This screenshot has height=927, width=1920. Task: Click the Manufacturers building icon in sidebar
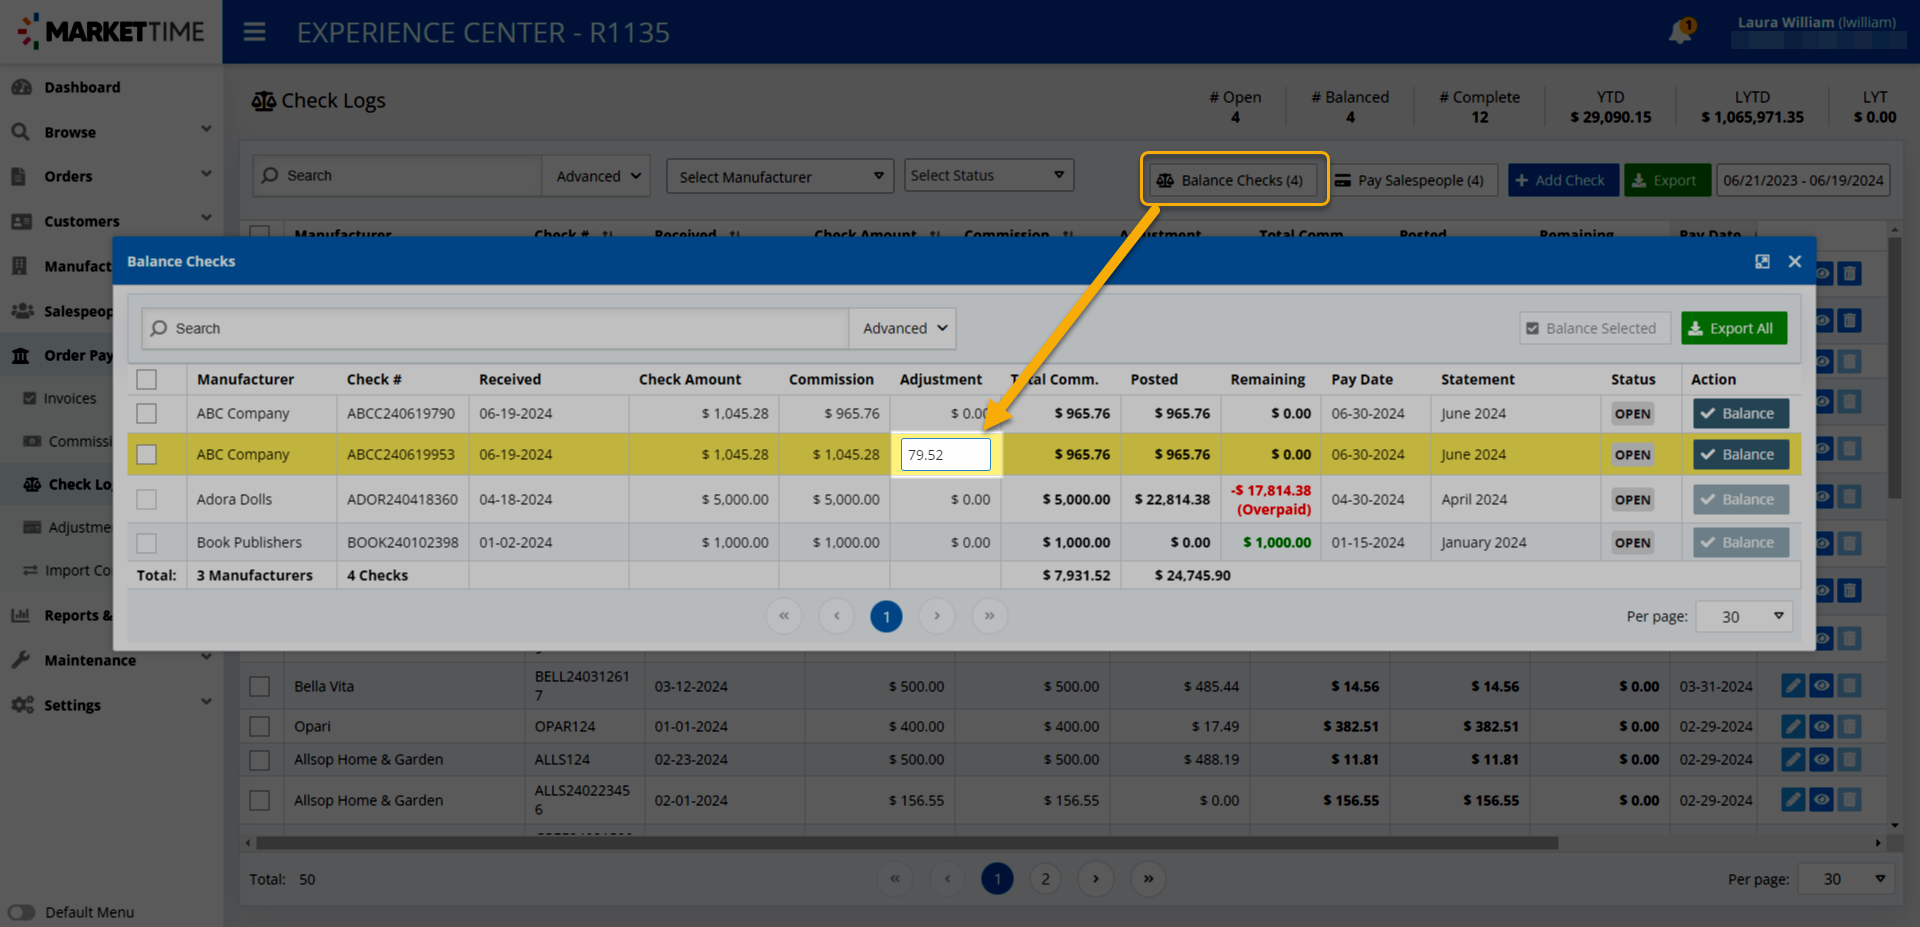pyautogui.click(x=20, y=266)
